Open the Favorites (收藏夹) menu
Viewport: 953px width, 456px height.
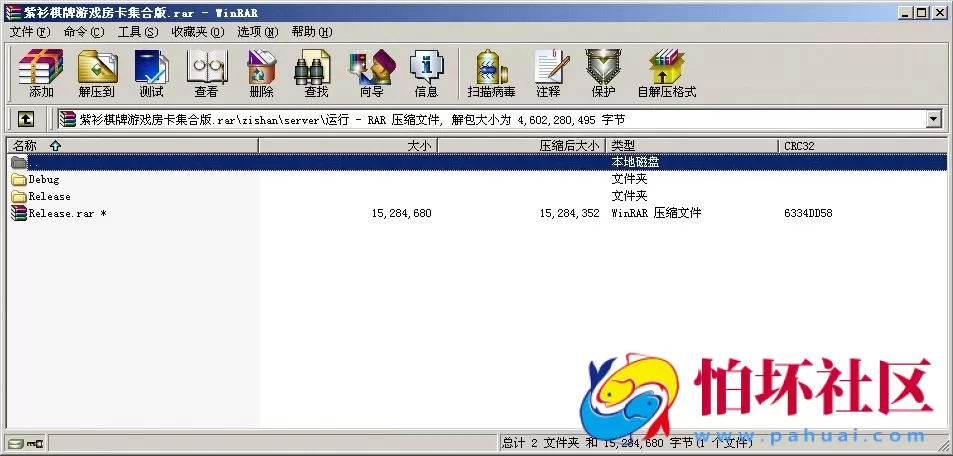[x=198, y=32]
